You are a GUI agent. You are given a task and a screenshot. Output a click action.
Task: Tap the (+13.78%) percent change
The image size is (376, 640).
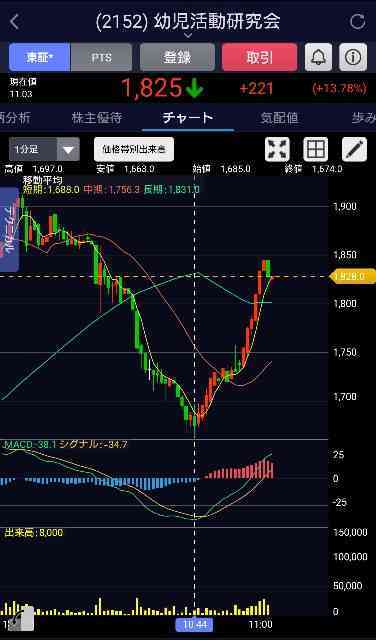coord(340,89)
